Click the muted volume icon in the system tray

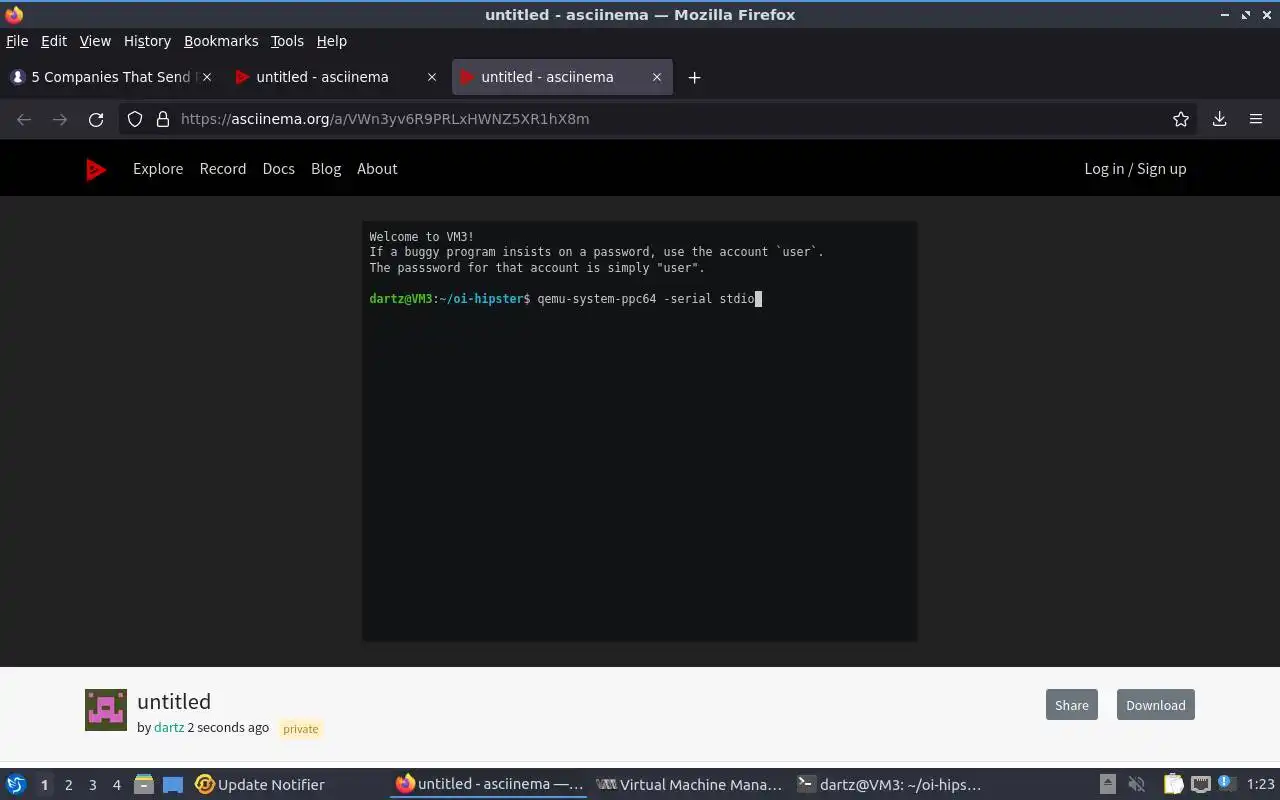1137,785
